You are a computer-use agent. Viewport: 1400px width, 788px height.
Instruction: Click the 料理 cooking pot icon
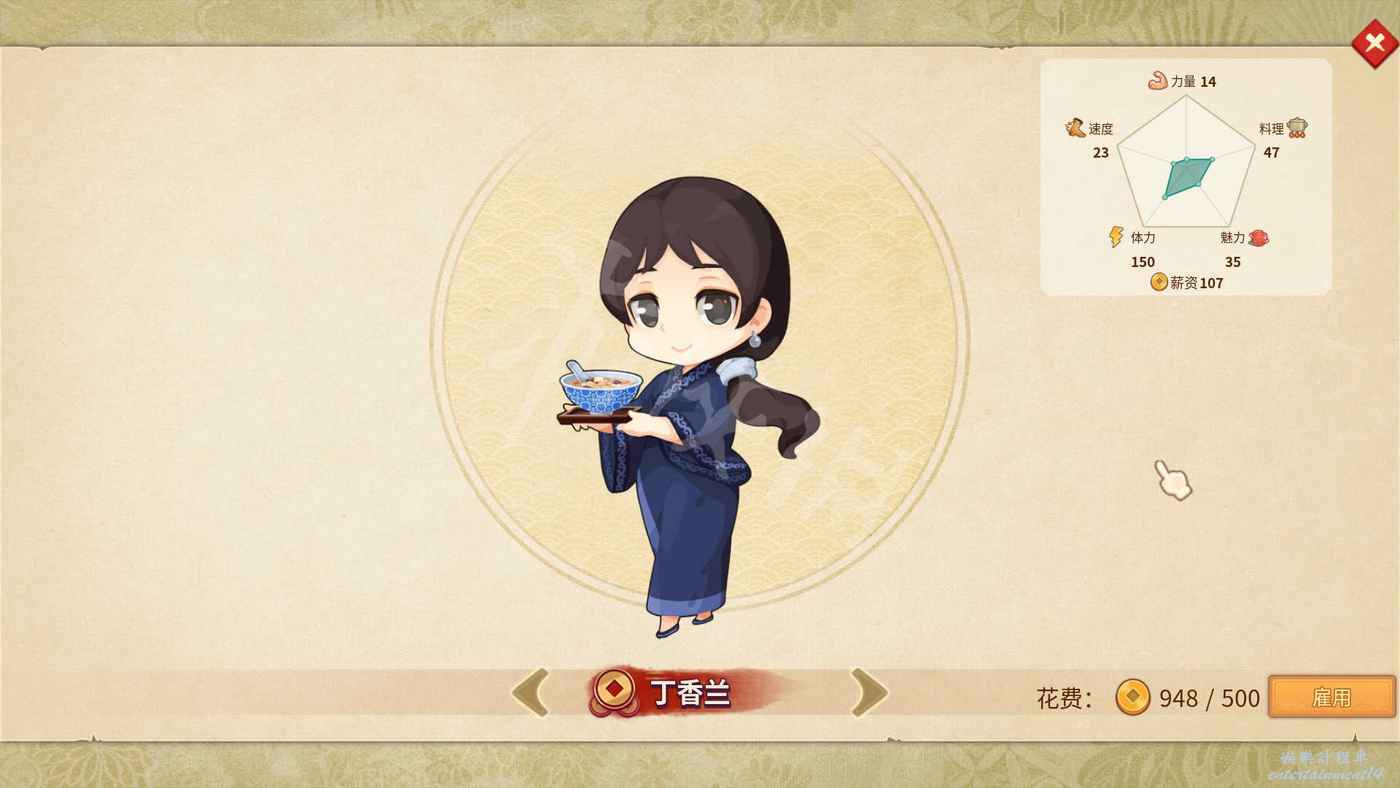point(1297,128)
